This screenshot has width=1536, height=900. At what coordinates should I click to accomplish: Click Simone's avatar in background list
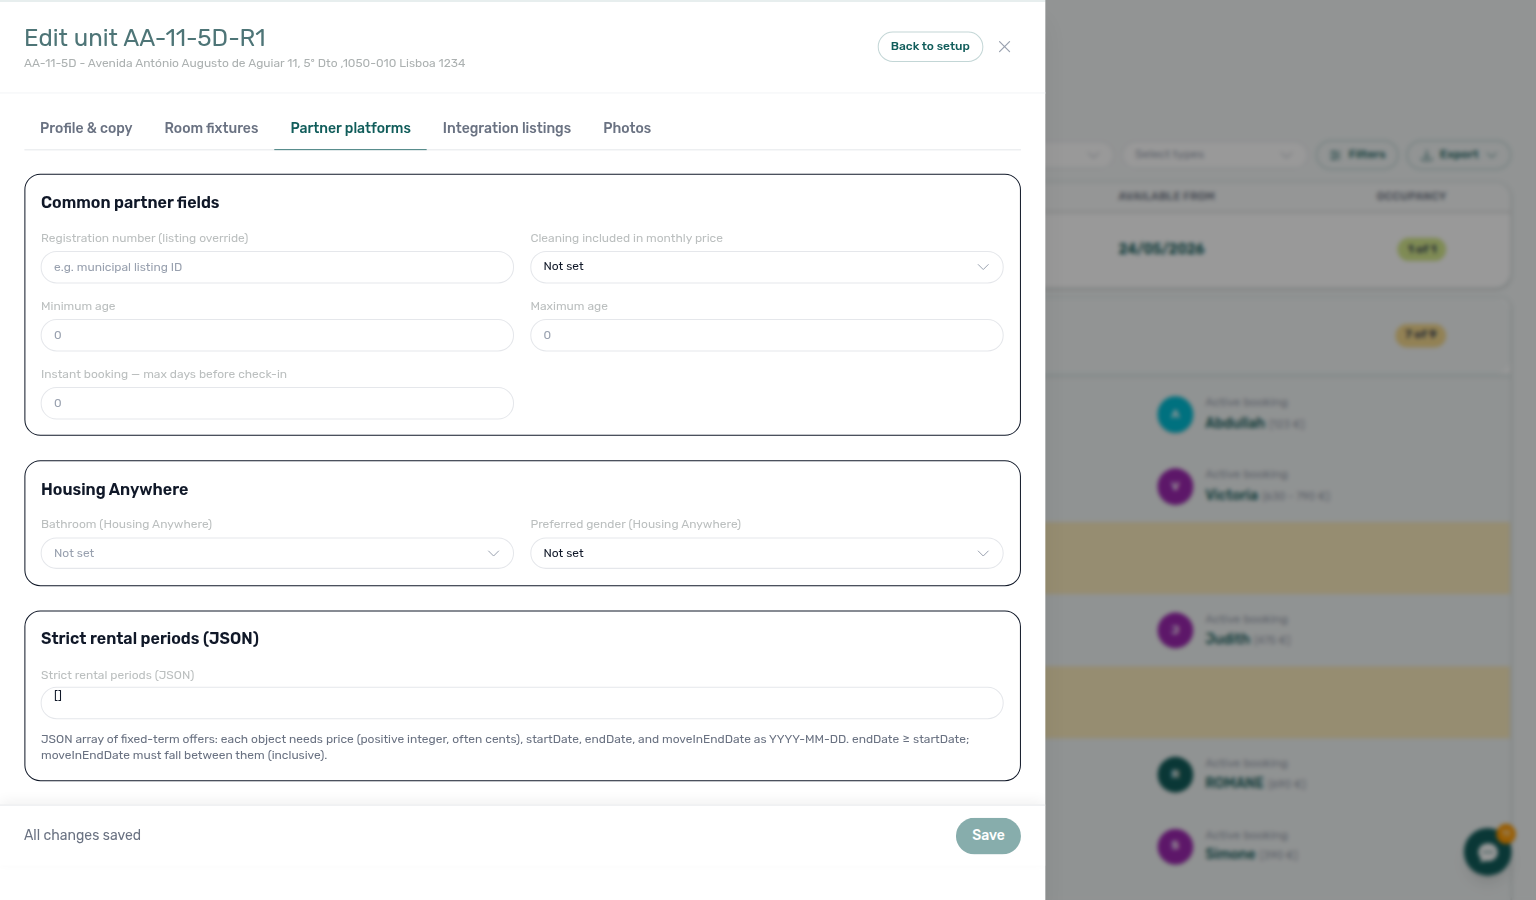tap(1175, 847)
